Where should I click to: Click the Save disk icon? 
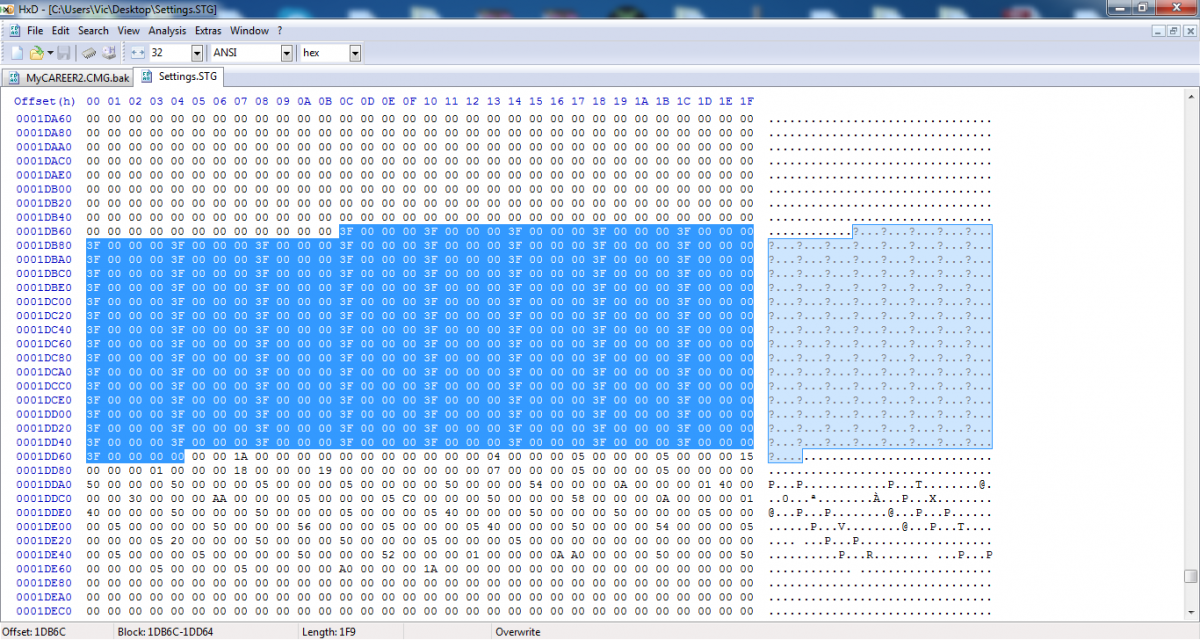(63, 52)
